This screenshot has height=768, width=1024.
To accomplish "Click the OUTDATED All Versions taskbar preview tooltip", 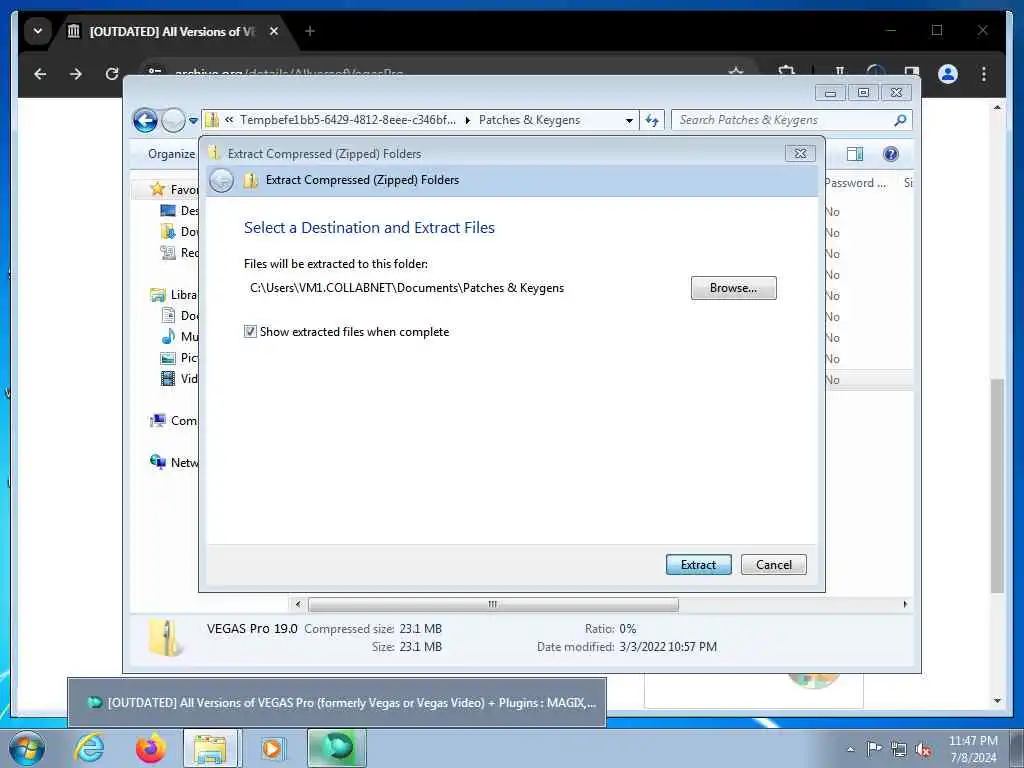I will coord(337,703).
